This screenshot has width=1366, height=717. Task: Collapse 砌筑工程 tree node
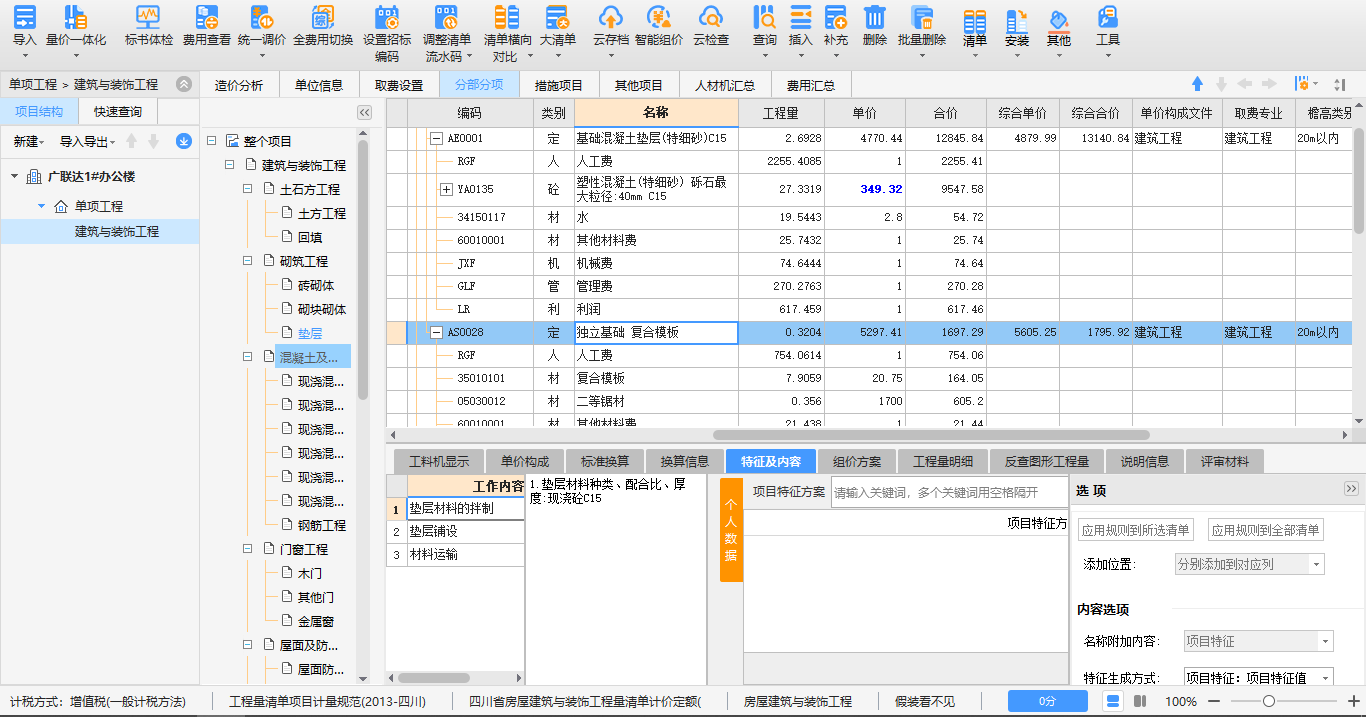[x=248, y=261]
